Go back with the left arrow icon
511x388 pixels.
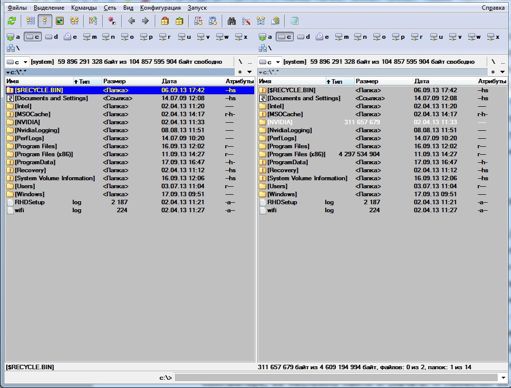[132, 21]
